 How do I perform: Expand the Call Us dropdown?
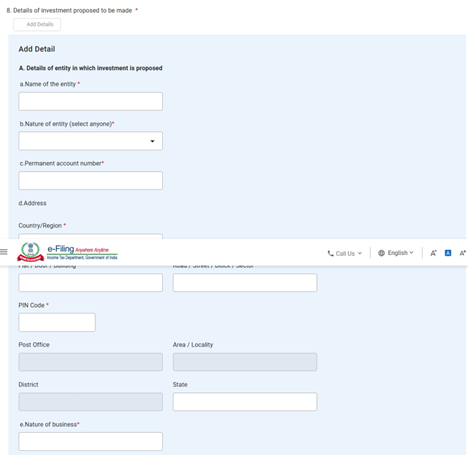345,253
